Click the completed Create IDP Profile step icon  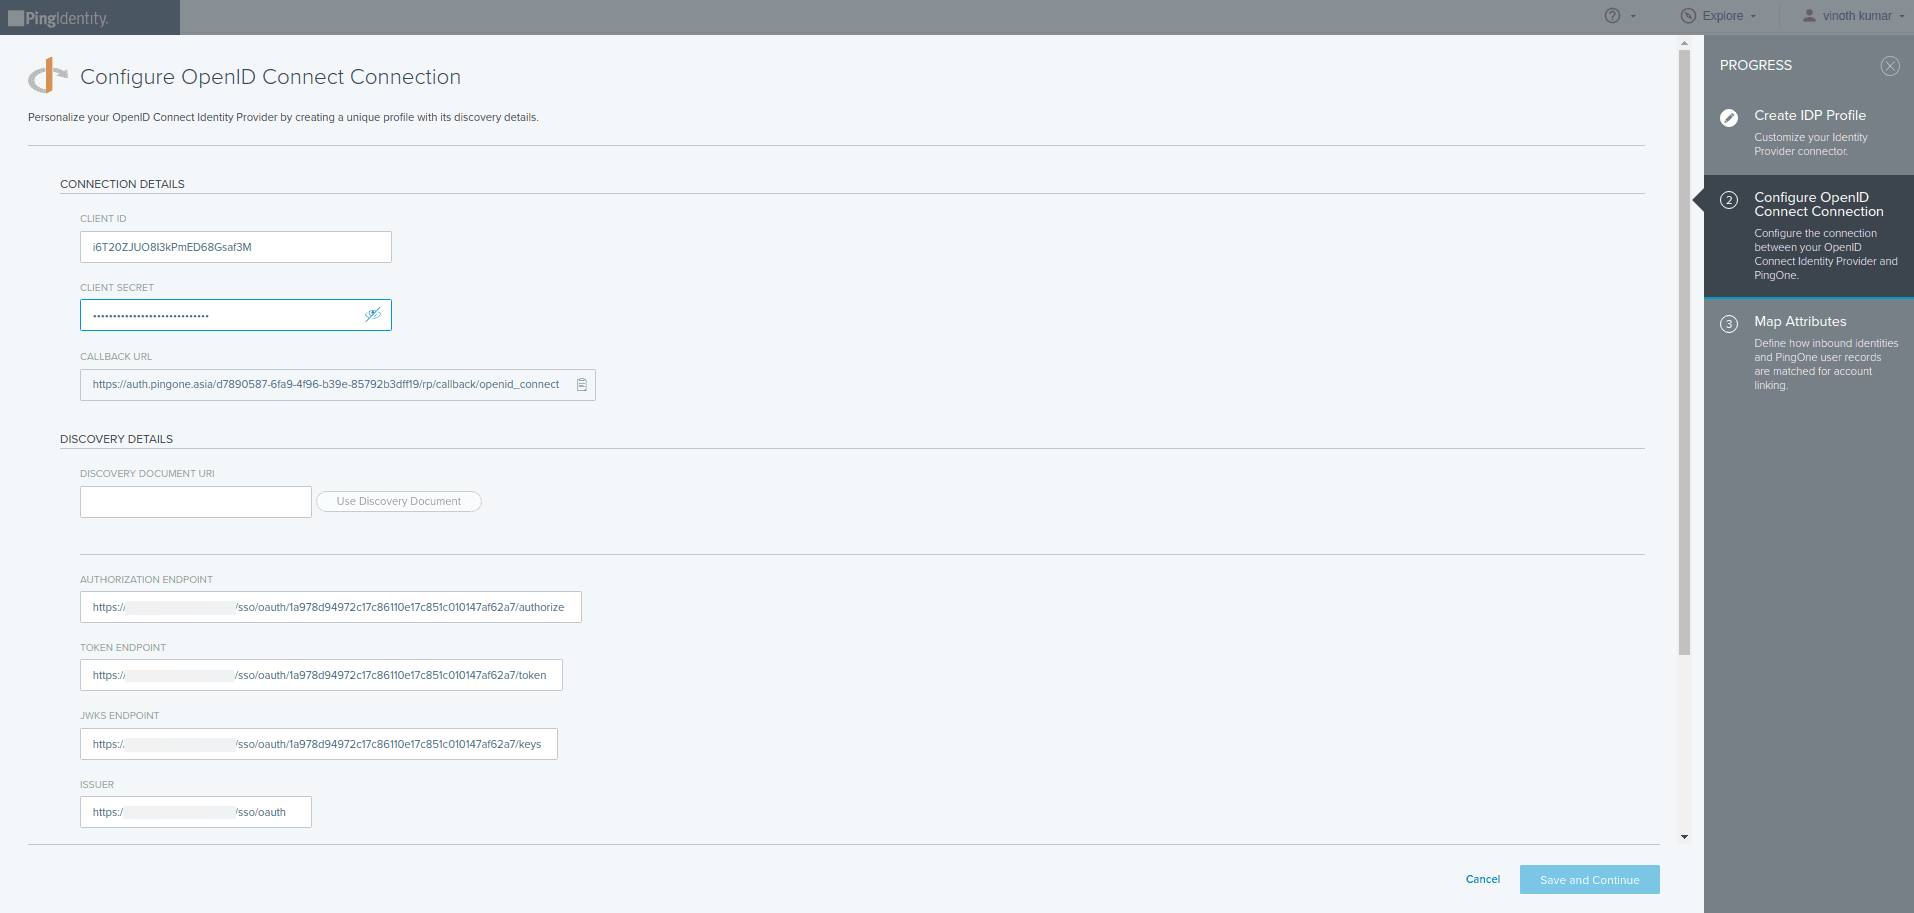pos(1730,118)
